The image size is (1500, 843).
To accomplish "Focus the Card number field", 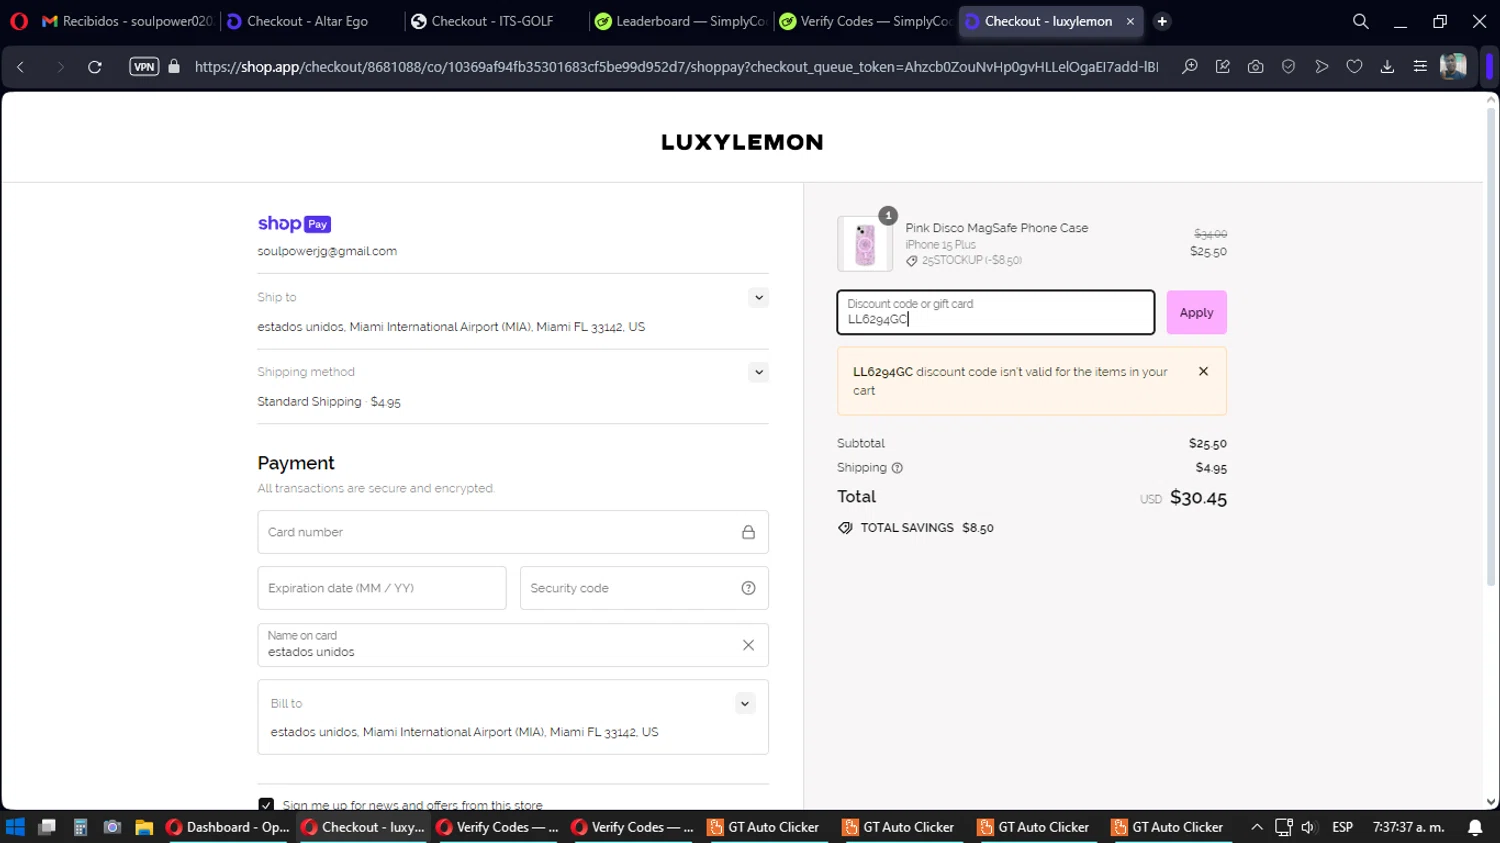I will tap(513, 532).
